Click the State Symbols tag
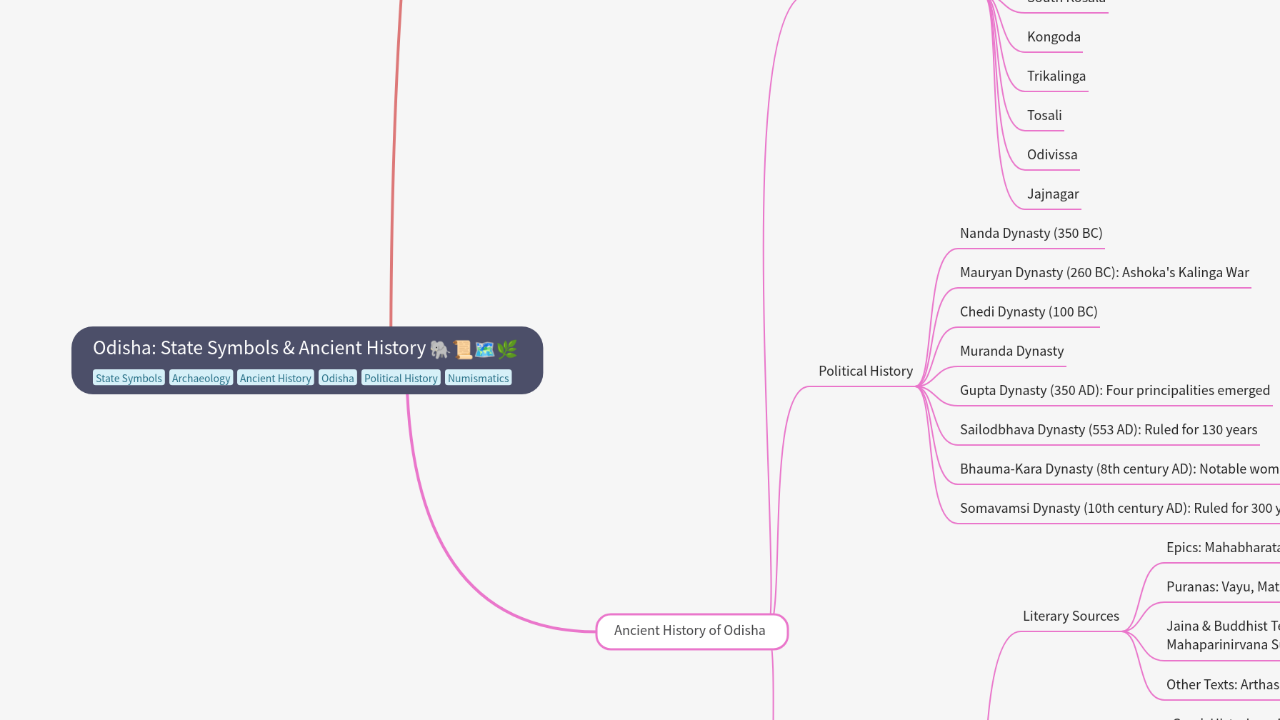The width and height of the screenshot is (1280, 720). point(129,378)
